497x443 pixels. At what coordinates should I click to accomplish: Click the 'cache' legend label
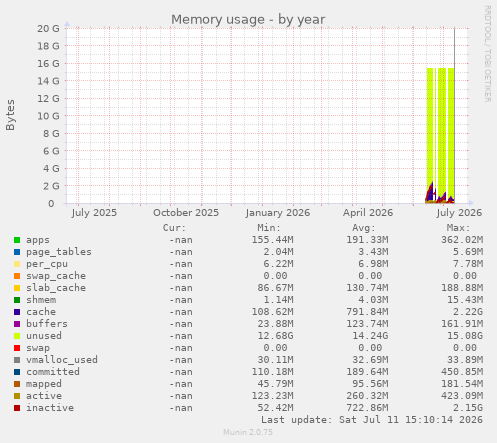(41, 312)
